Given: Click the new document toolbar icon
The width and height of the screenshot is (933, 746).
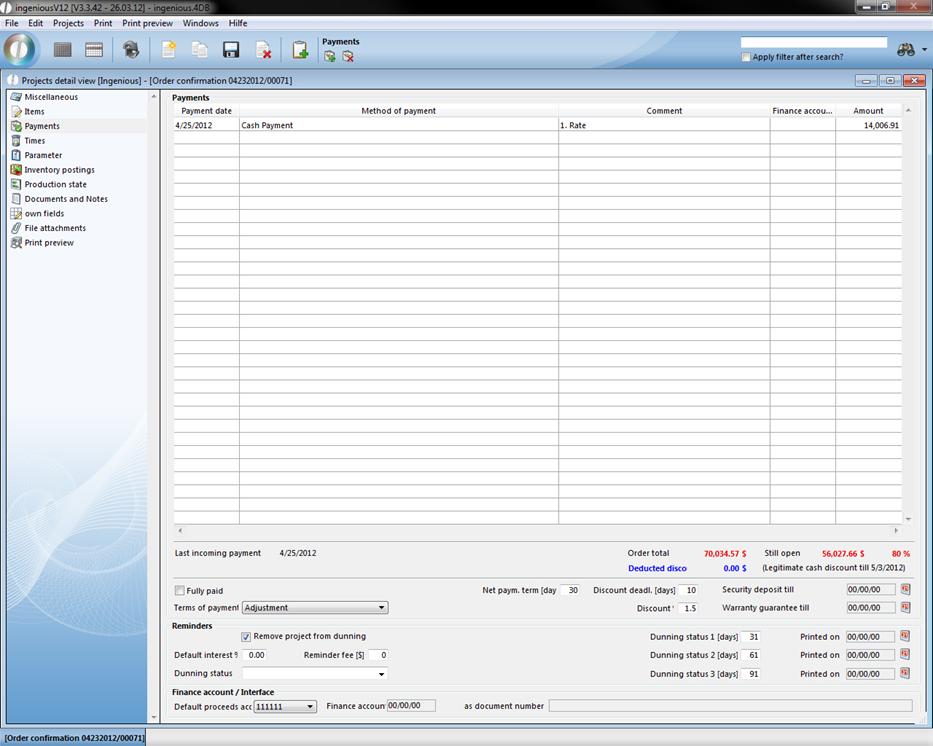Looking at the screenshot, I should point(168,50).
